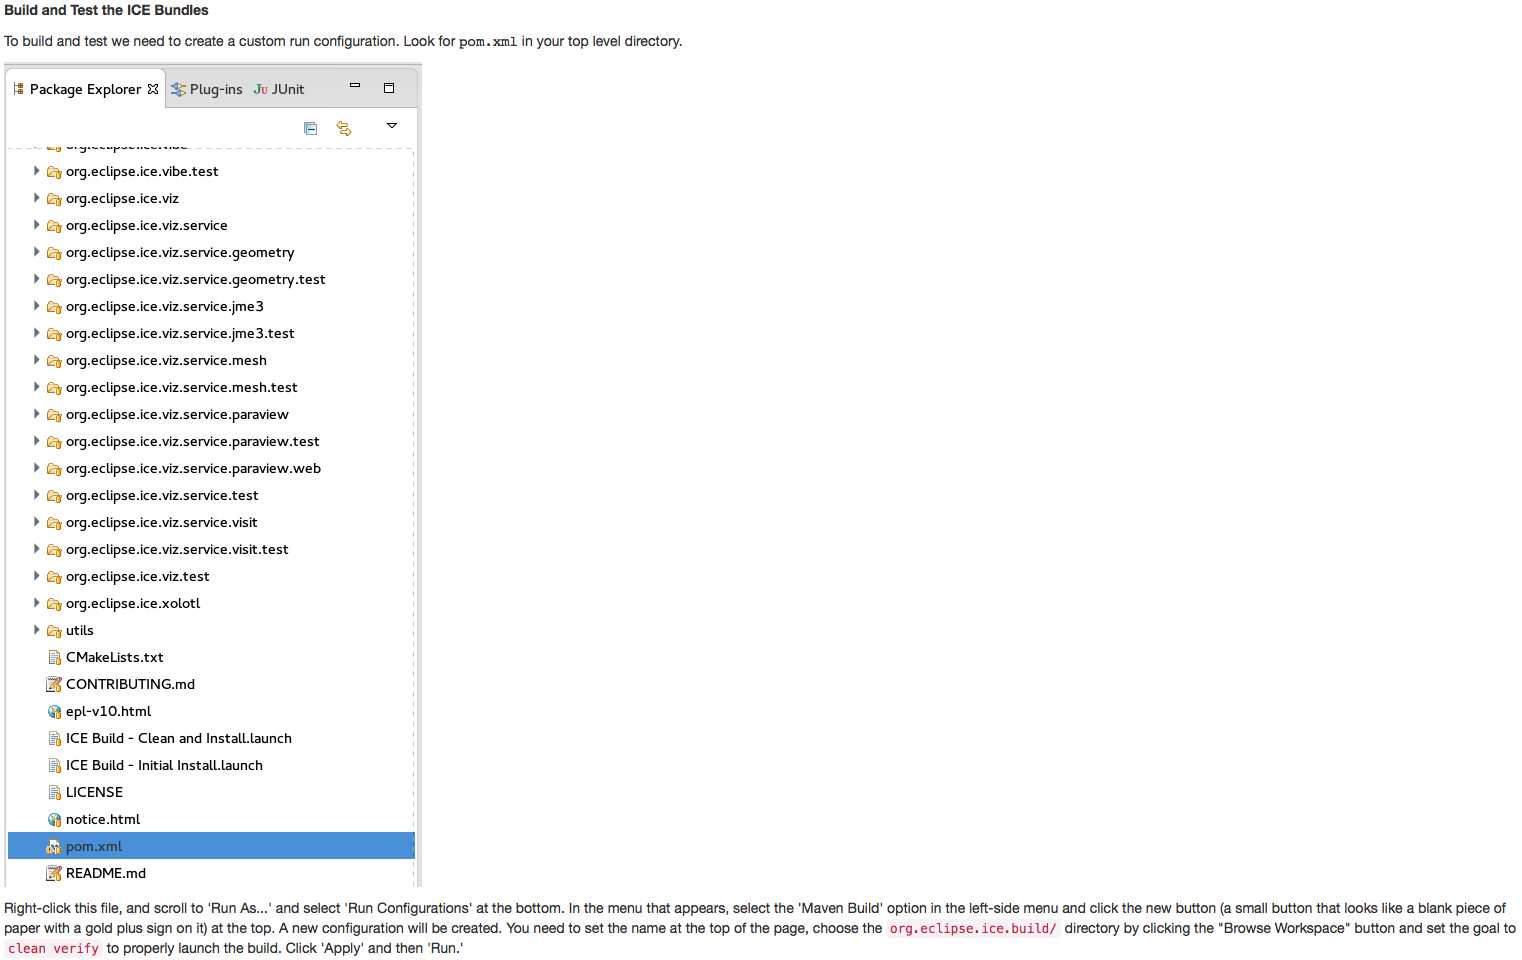Click ICE Build Clean and Install.launch icon
1522x960 pixels.
(x=55, y=738)
